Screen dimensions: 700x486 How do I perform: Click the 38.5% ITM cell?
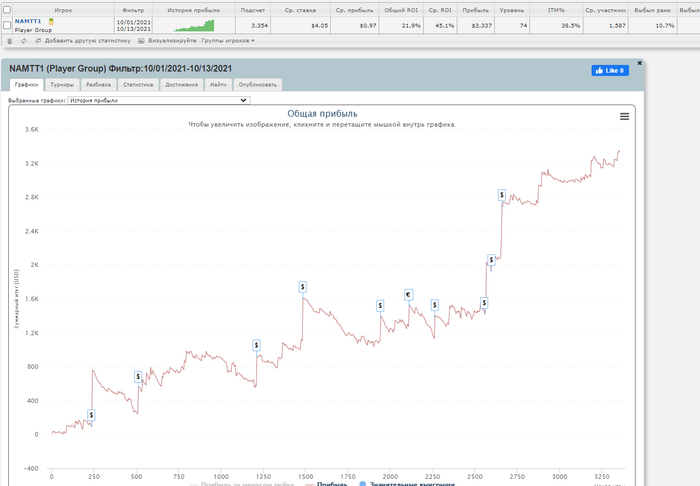tap(556, 25)
